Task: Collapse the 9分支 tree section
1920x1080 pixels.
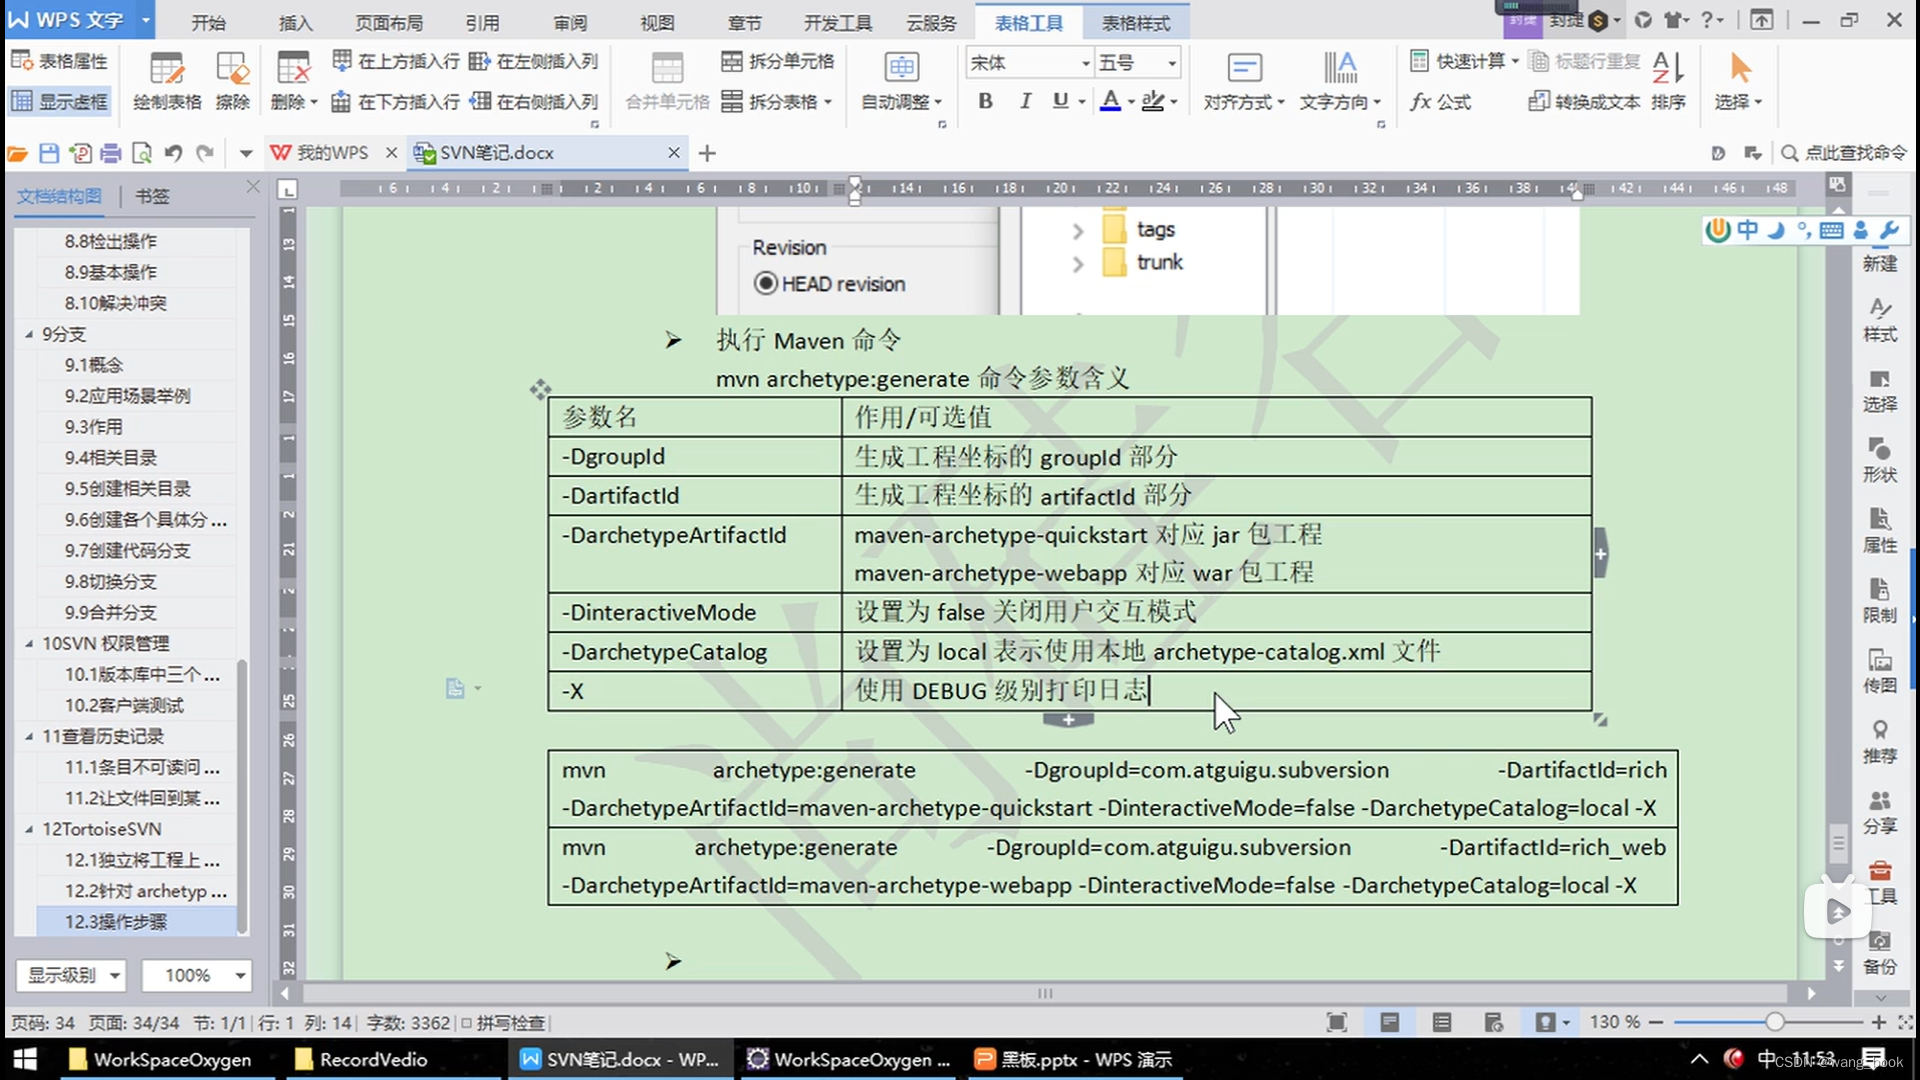Action: [28, 334]
